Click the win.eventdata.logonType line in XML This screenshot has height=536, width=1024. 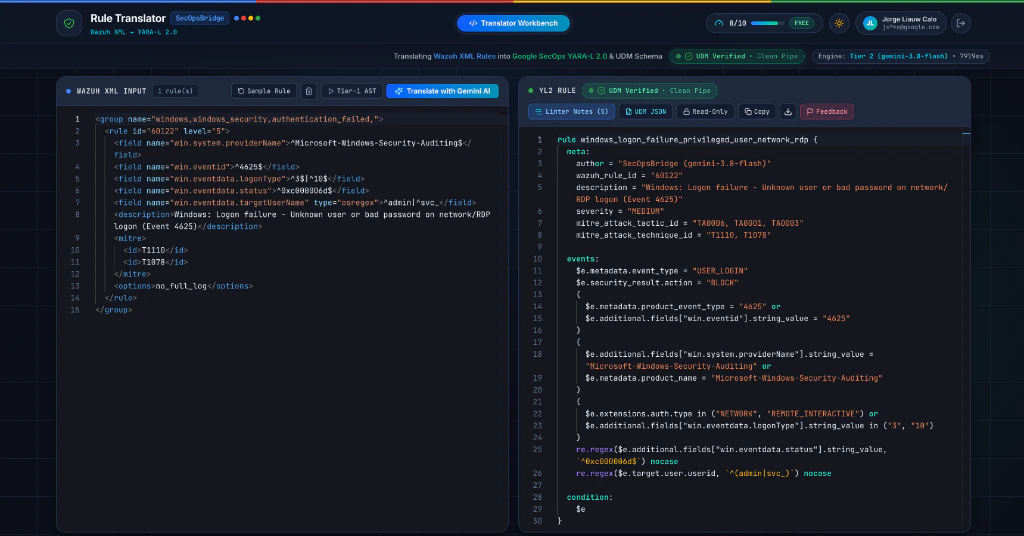(239, 179)
